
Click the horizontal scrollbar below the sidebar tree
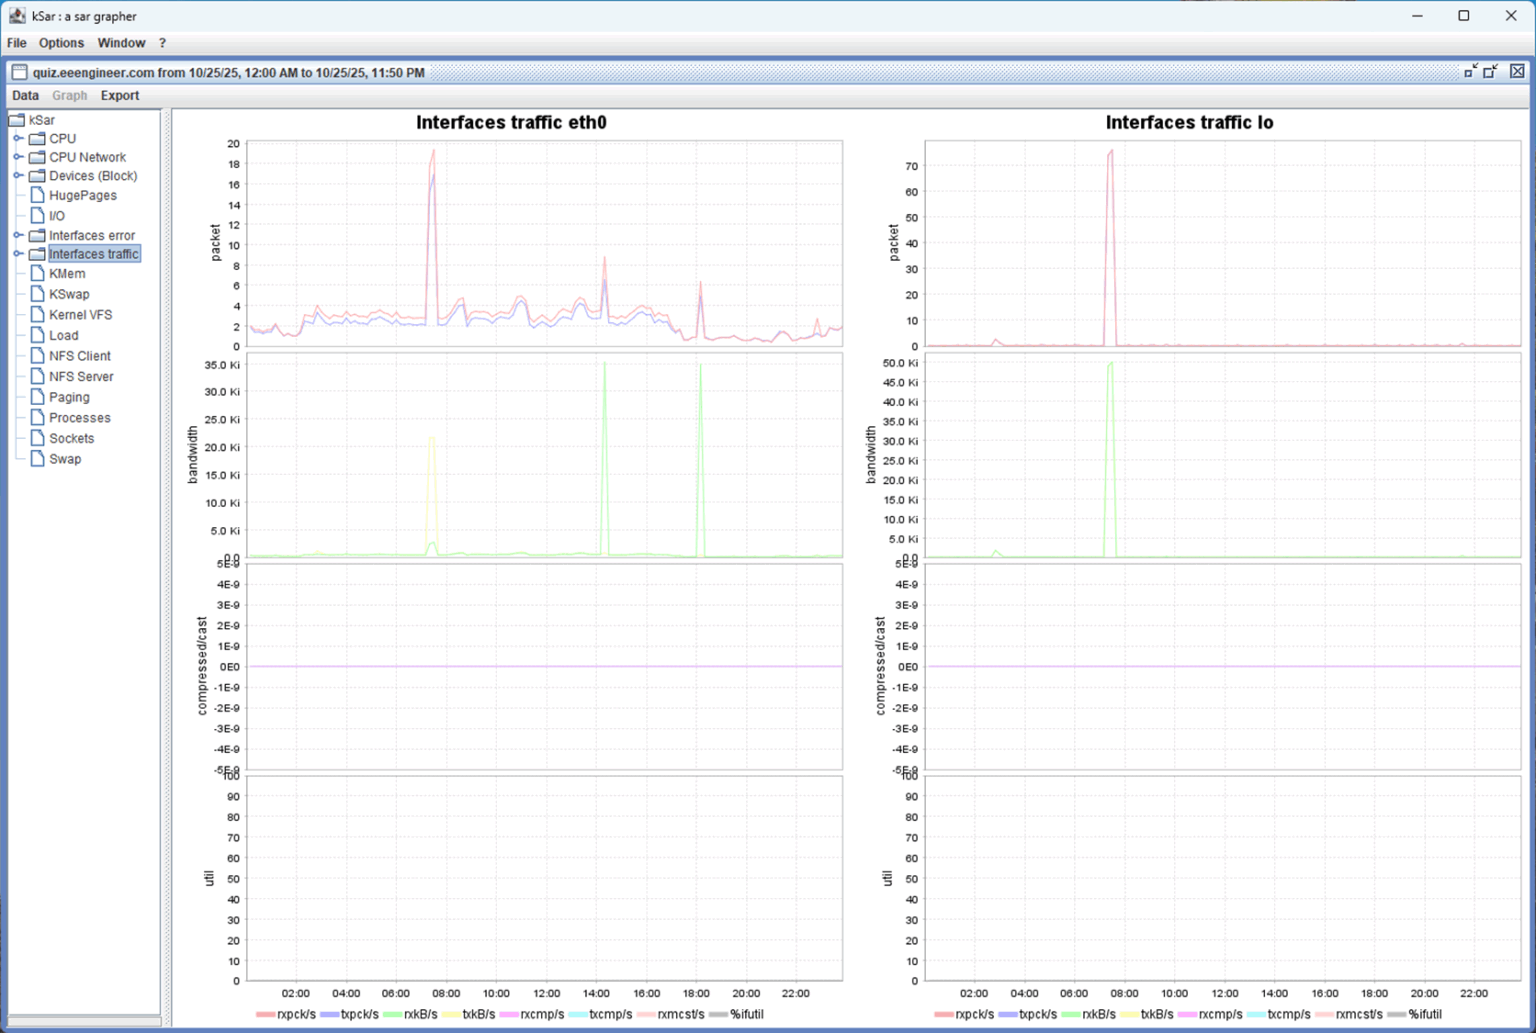pos(84,1019)
